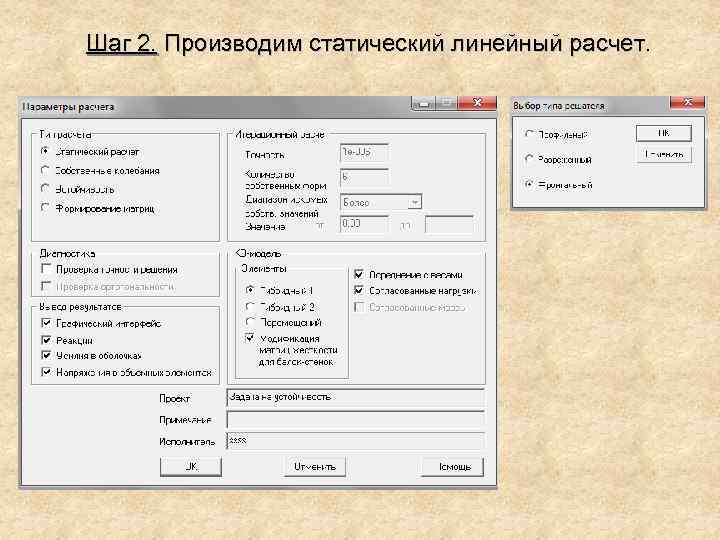
Task: Select Статический расчет radio button
Action: [x=45, y=151]
